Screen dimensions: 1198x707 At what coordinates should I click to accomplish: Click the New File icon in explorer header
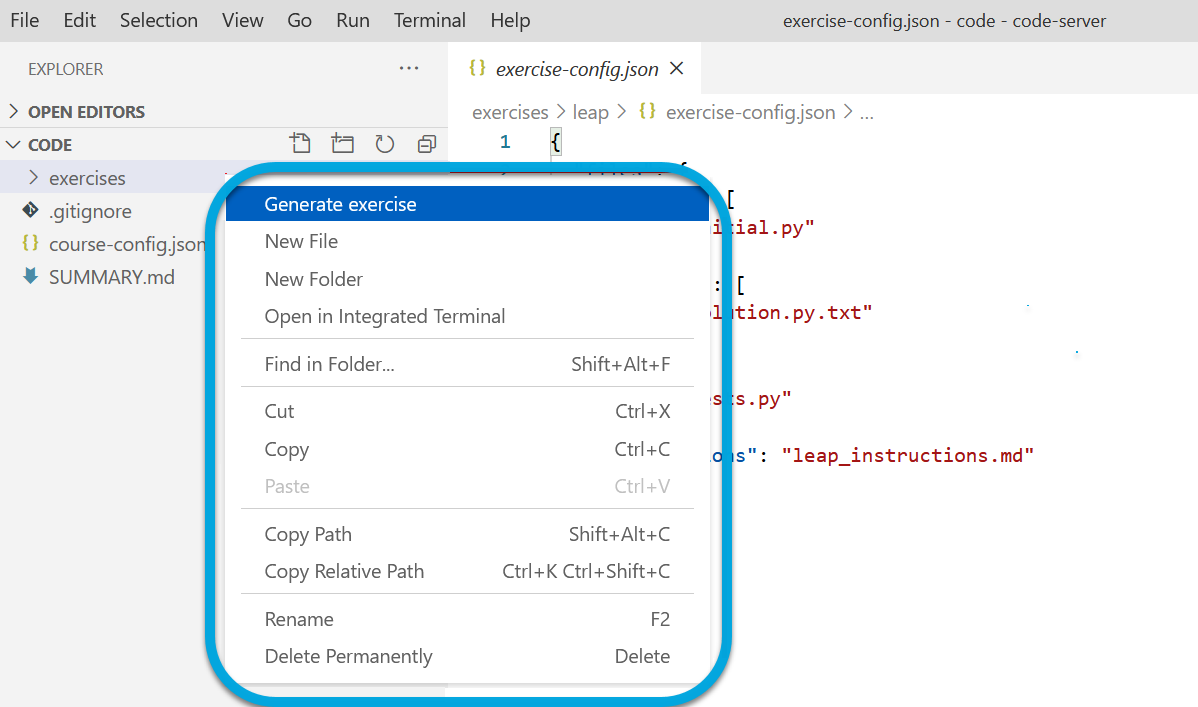pyautogui.click(x=299, y=144)
